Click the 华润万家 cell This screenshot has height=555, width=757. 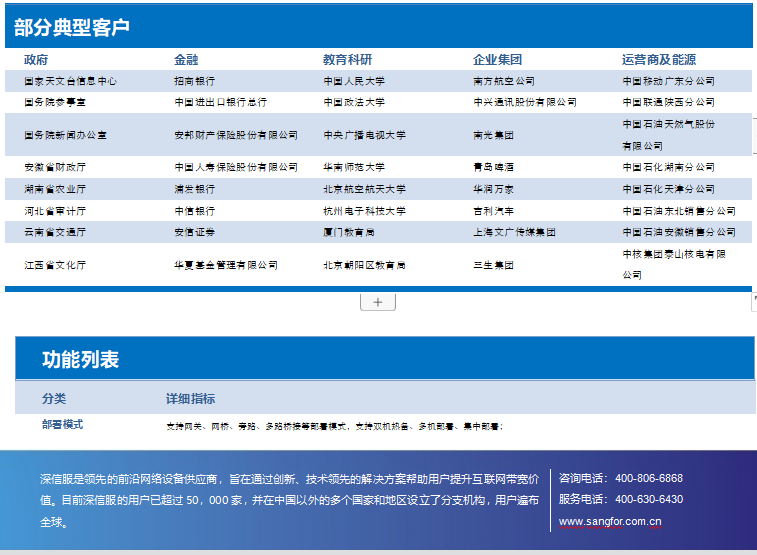coord(493,189)
